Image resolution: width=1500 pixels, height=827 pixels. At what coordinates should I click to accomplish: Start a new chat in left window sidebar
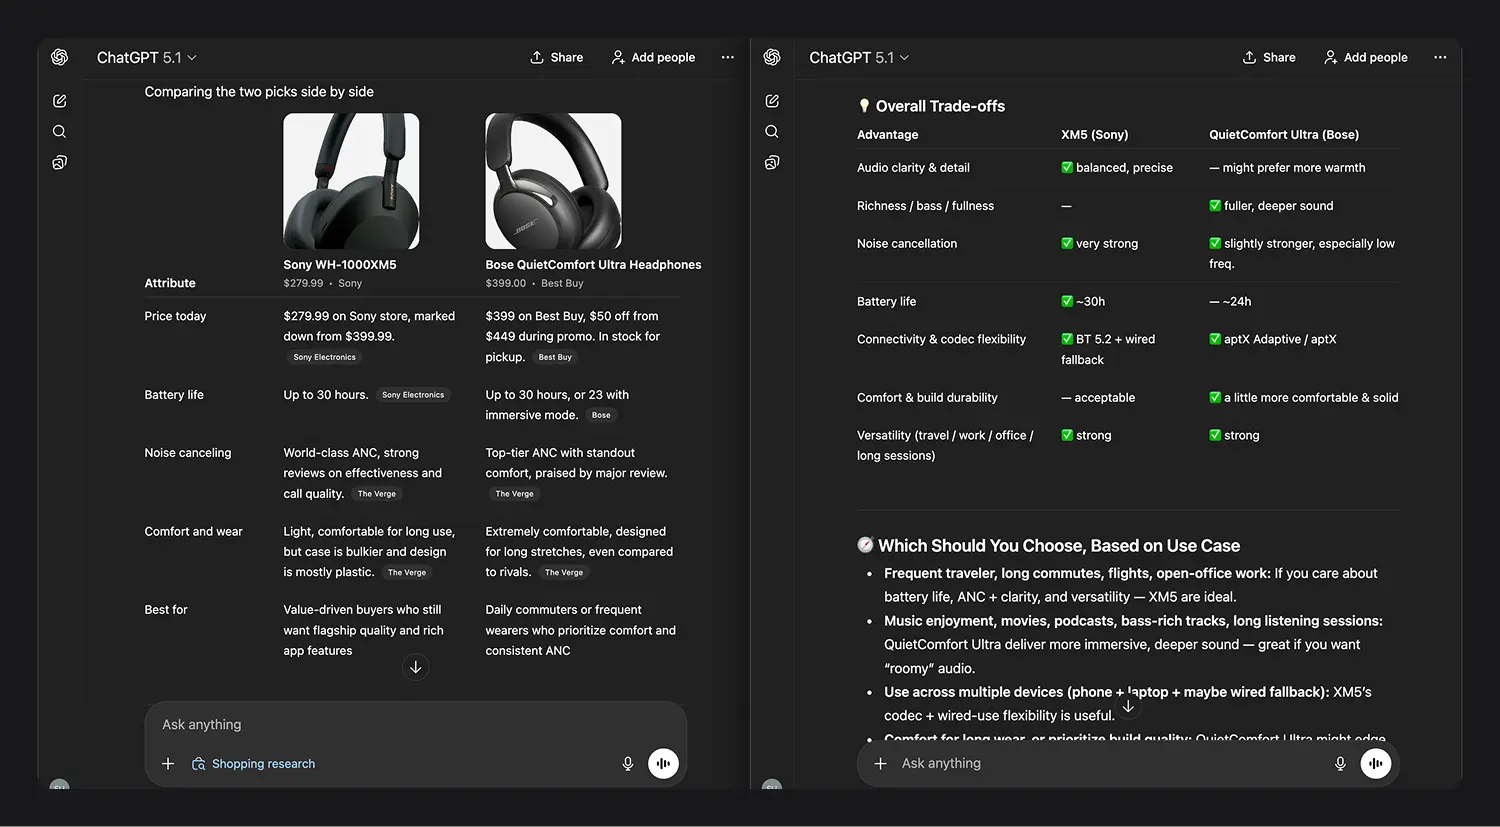click(59, 101)
